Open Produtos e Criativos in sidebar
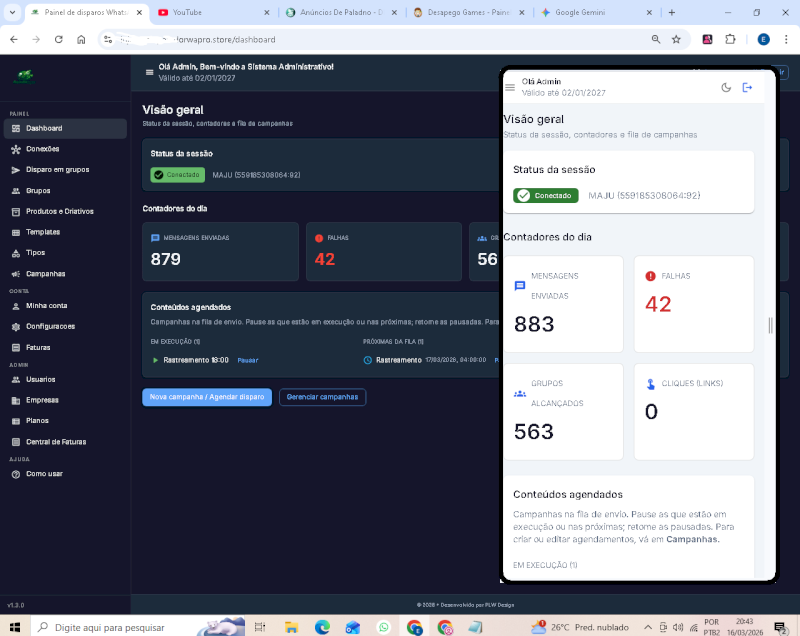800x636 pixels. tap(59, 211)
